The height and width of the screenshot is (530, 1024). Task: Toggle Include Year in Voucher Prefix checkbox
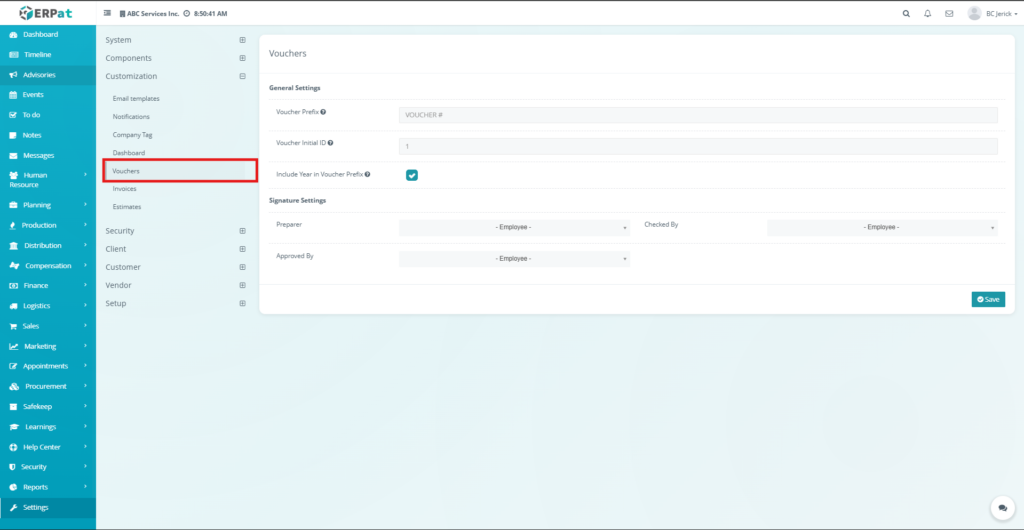tap(411, 175)
